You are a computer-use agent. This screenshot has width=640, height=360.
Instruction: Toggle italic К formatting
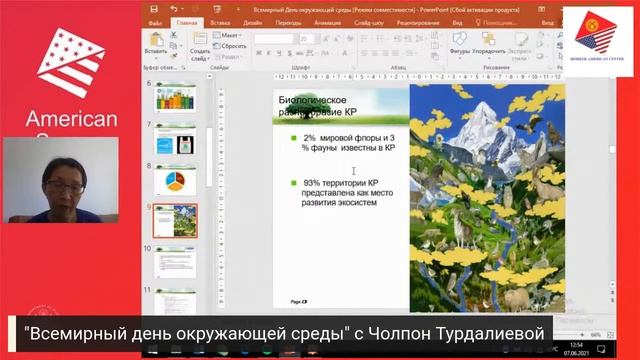tap(269, 53)
